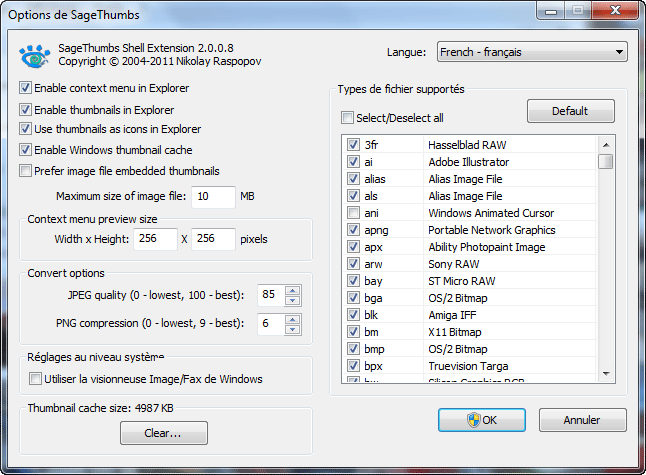Click the preview Width input field
The width and height of the screenshot is (646, 475).
(155, 239)
